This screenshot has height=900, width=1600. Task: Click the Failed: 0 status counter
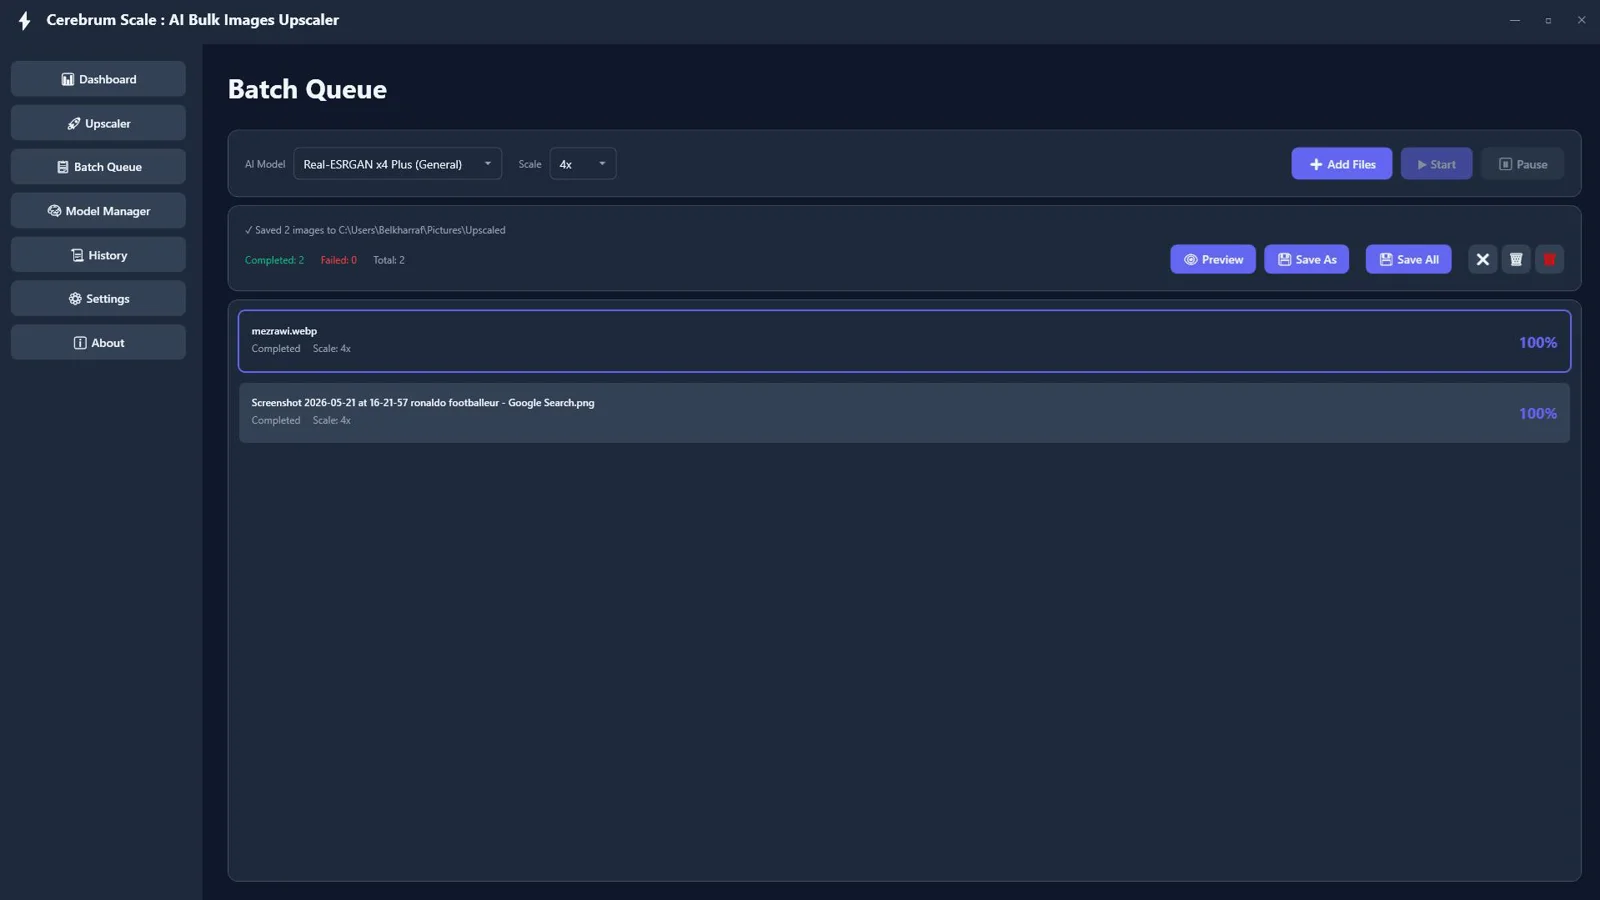pyautogui.click(x=338, y=260)
